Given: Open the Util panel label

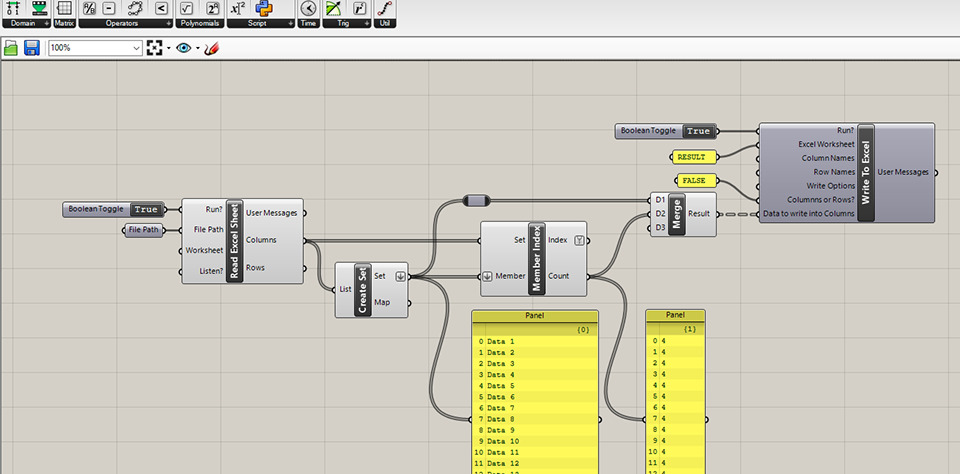Looking at the screenshot, I should pos(385,23).
